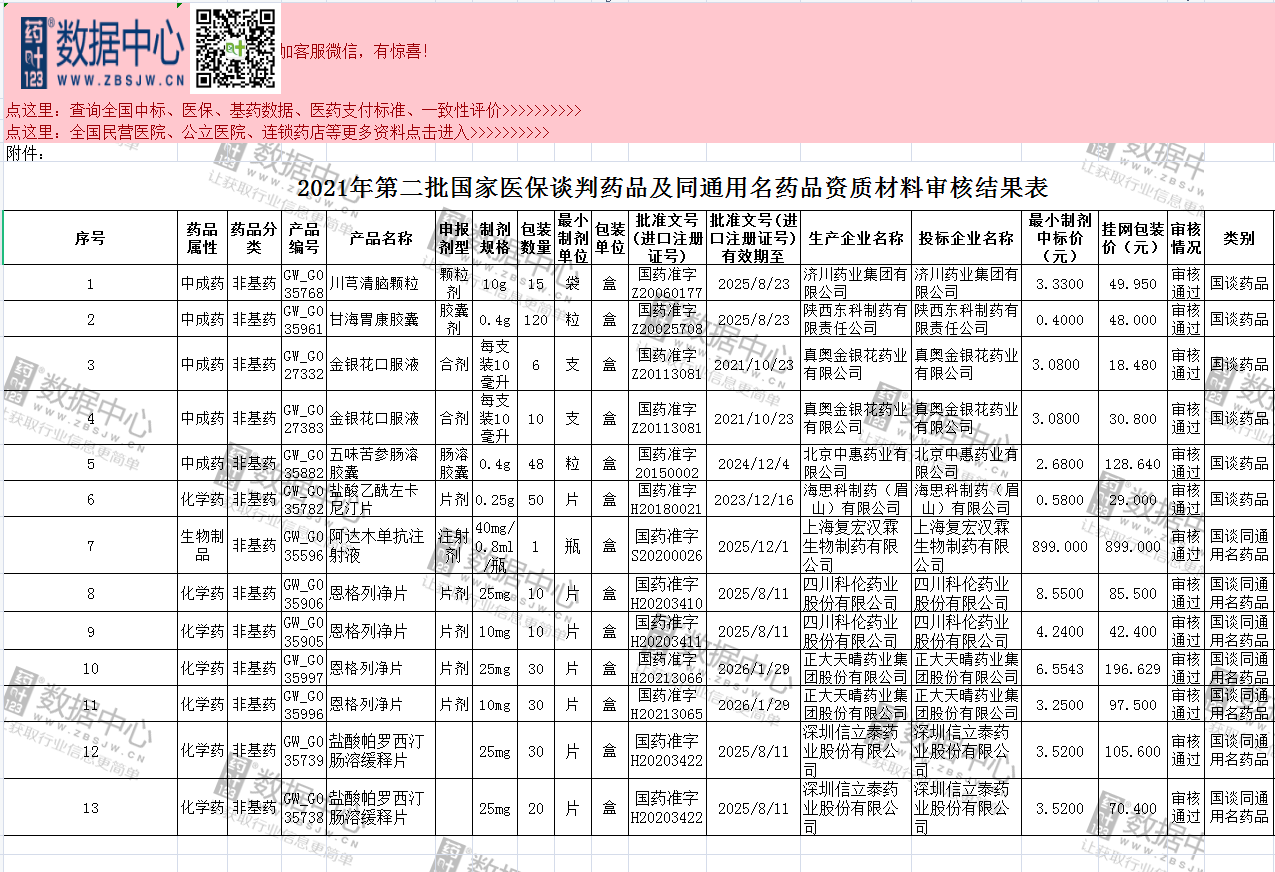This screenshot has width=1275, height=872.
Task: Click the 国谈药品 category cell for 川芎清脑颗粒
Action: tap(1240, 283)
